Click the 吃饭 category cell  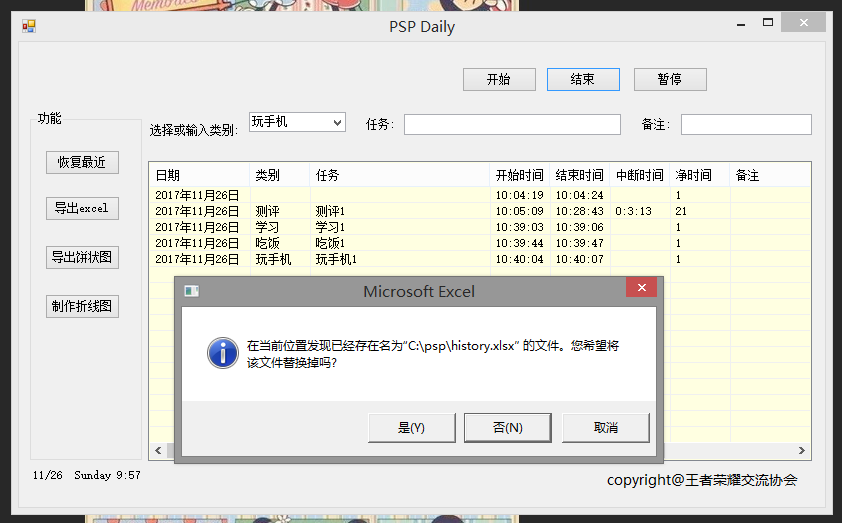[279, 243]
